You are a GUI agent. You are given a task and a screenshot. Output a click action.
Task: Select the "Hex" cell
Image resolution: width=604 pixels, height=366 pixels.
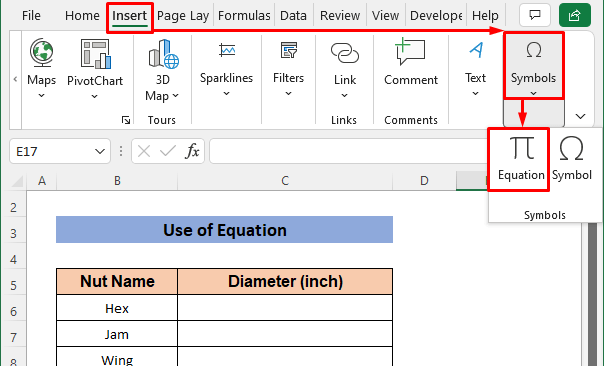[117, 308]
